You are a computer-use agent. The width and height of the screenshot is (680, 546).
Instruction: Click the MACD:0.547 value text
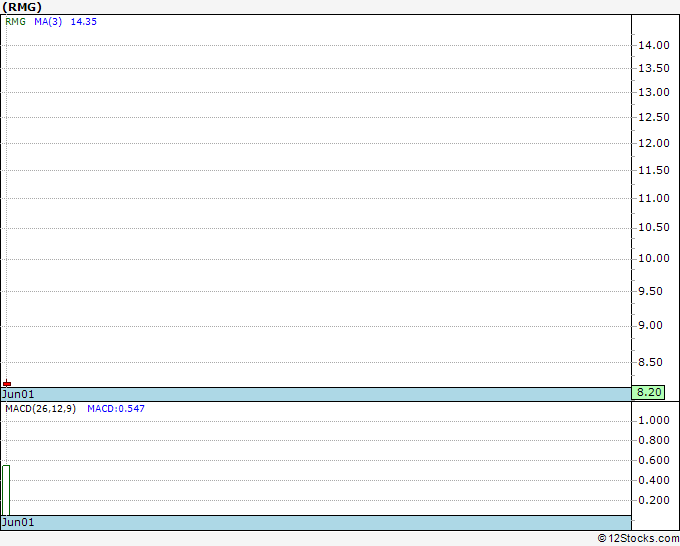pyautogui.click(x=116, y=409)
